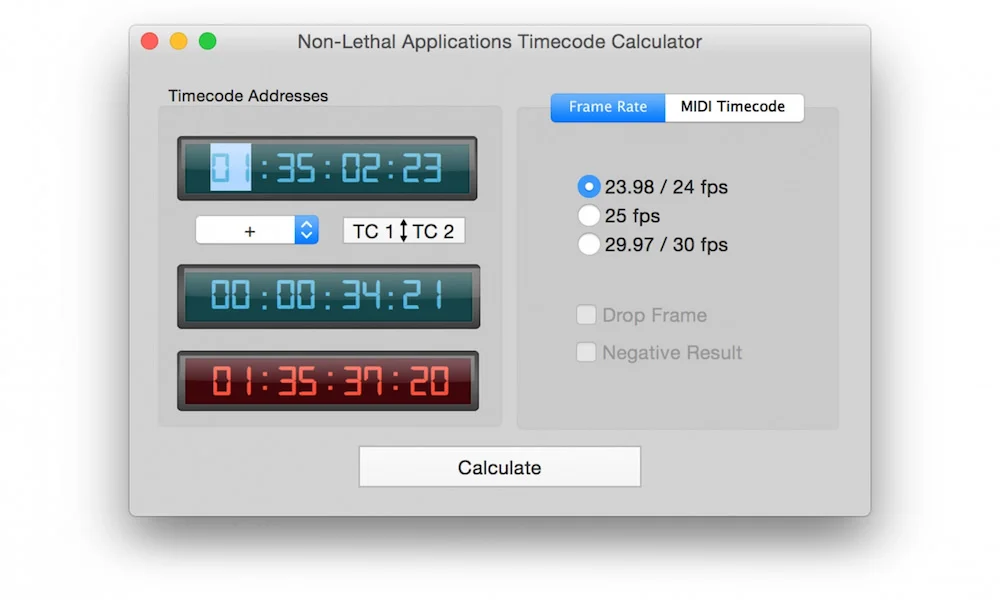
Task: Open the plus operator dropdown
Action: point(257,230)
